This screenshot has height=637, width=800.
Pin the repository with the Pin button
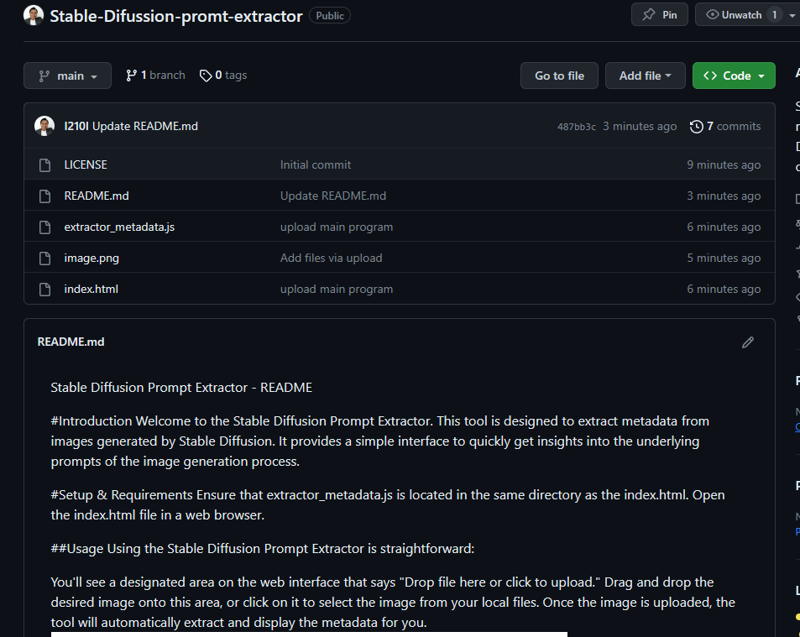click(x=659, y=15)
